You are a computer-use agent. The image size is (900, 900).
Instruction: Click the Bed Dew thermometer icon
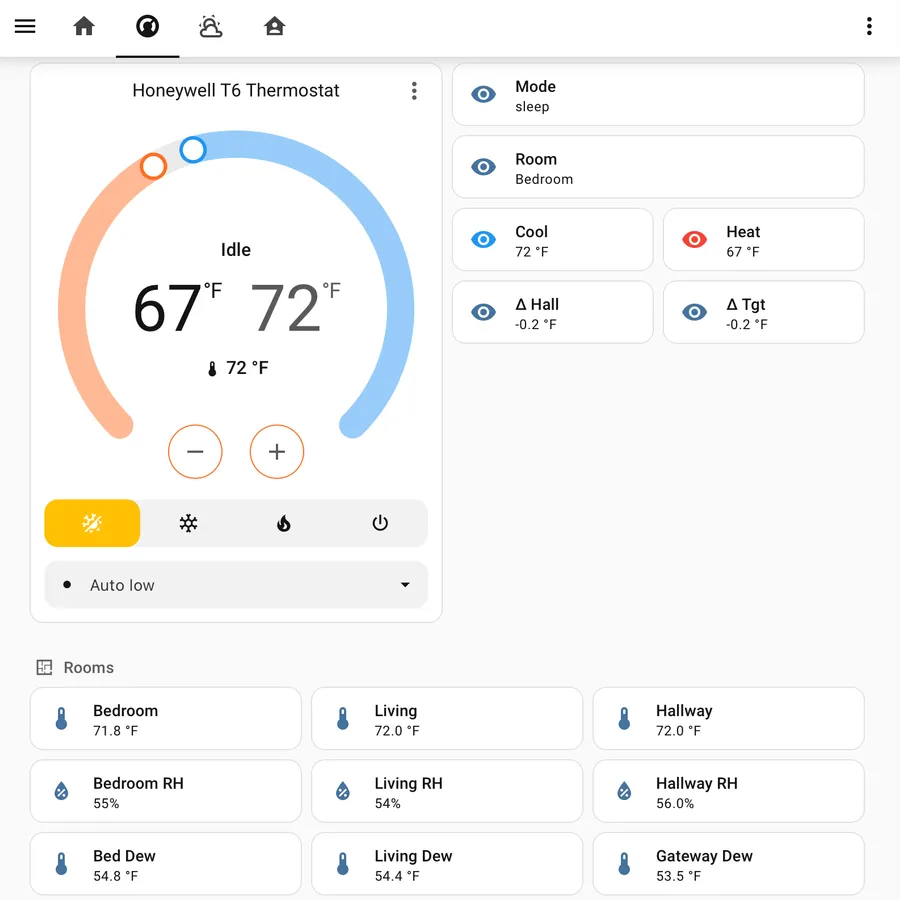coord(61,864)
